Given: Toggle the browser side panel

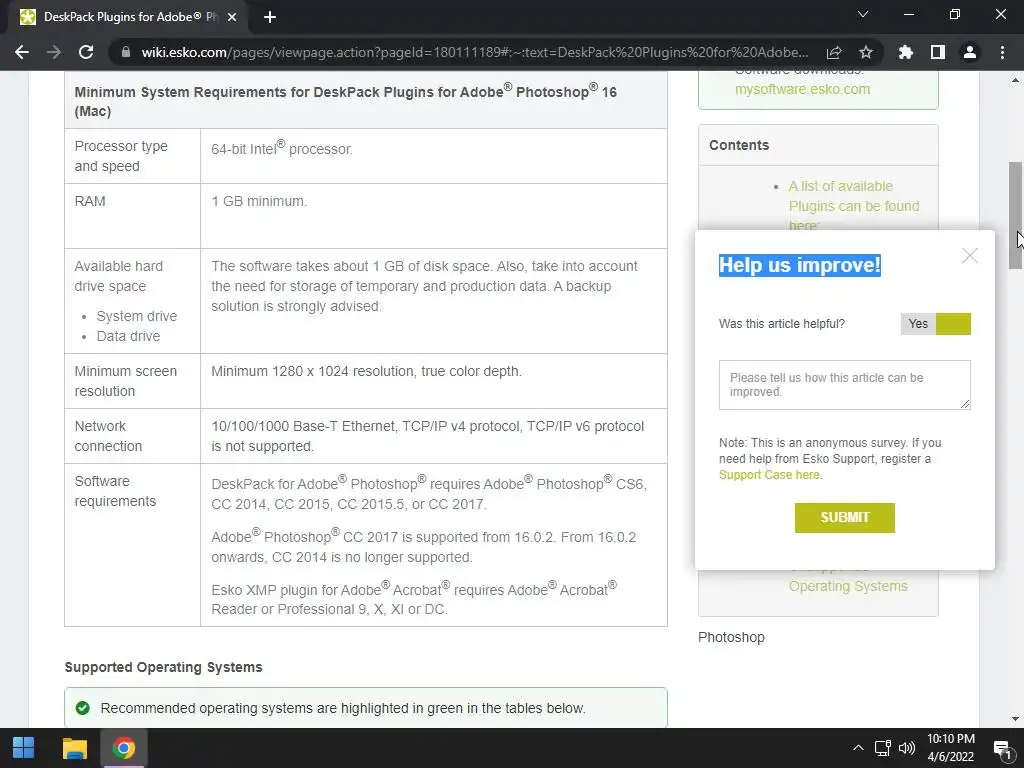Looking at the screenshot, I should click(938, 52).
